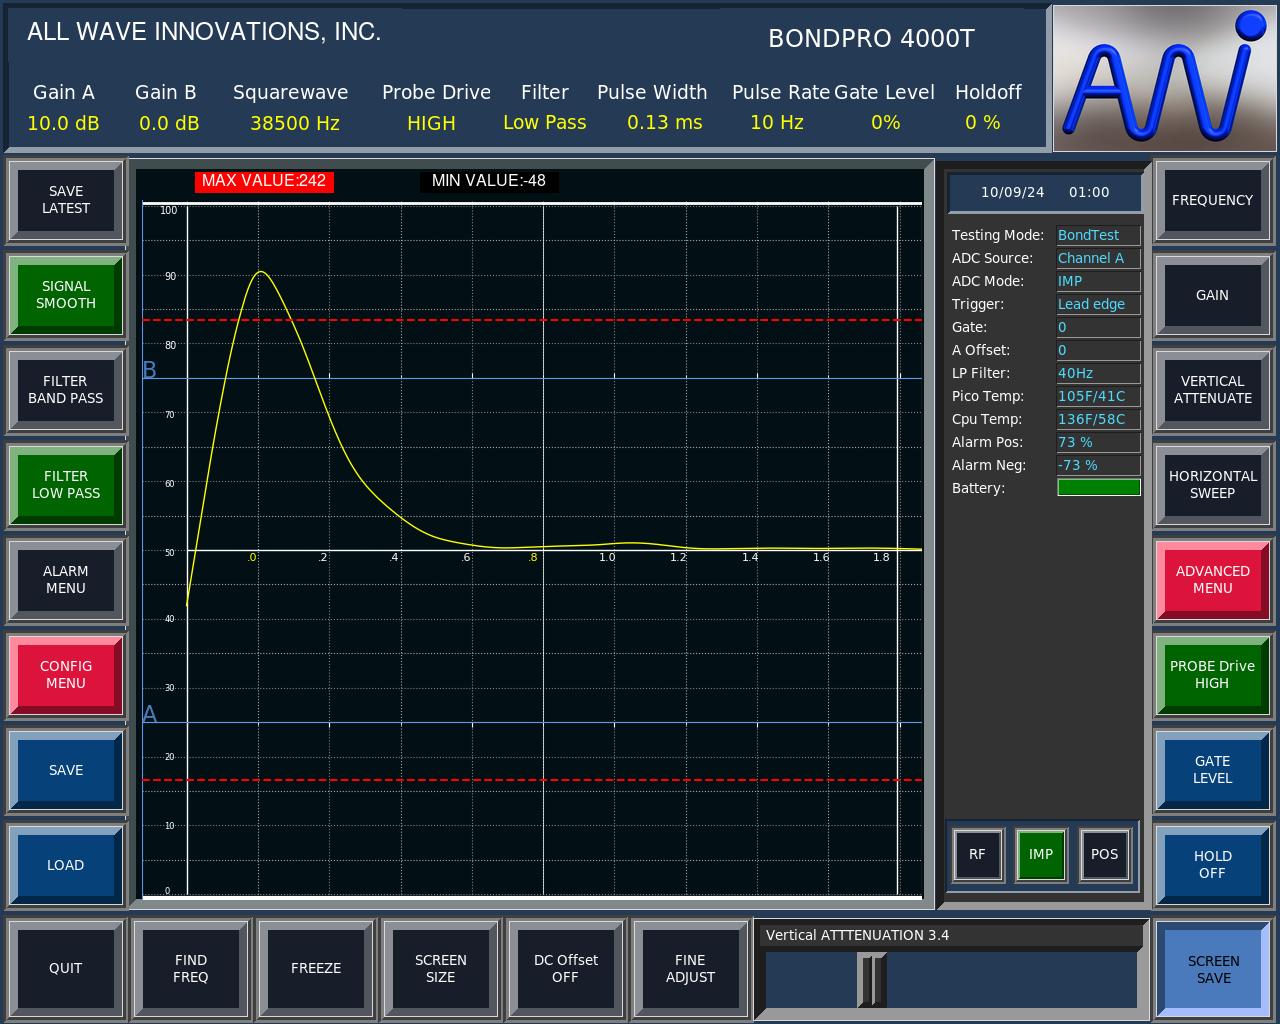Screen dimensions: 1280x1024
Task: Click Holdoff 0 % header value
Action: [983, 122]
